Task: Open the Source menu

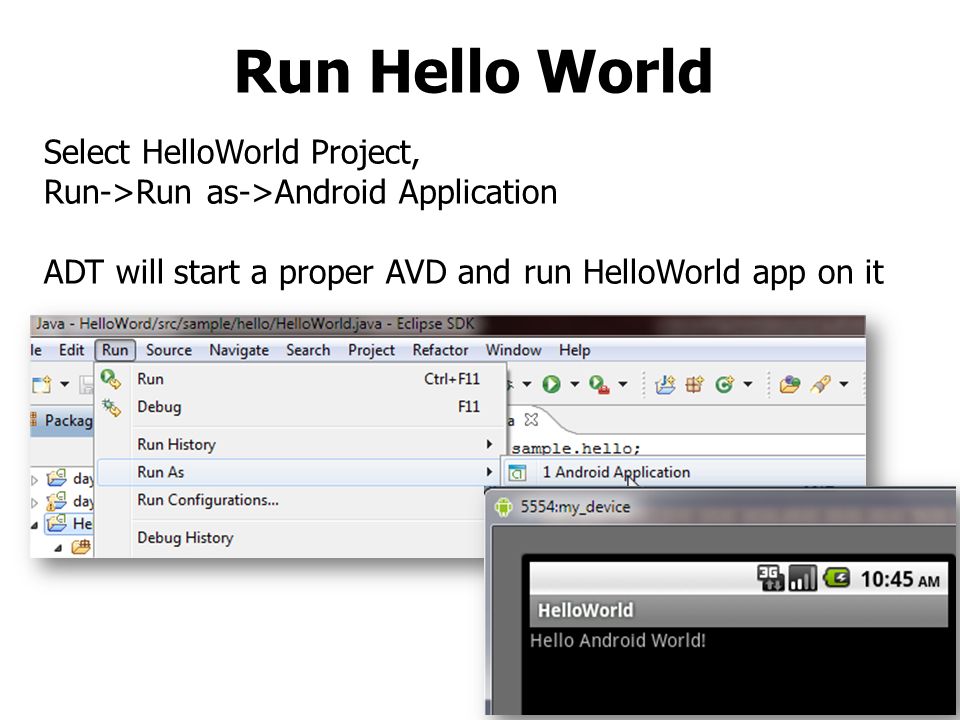Action: pos(169,350)
